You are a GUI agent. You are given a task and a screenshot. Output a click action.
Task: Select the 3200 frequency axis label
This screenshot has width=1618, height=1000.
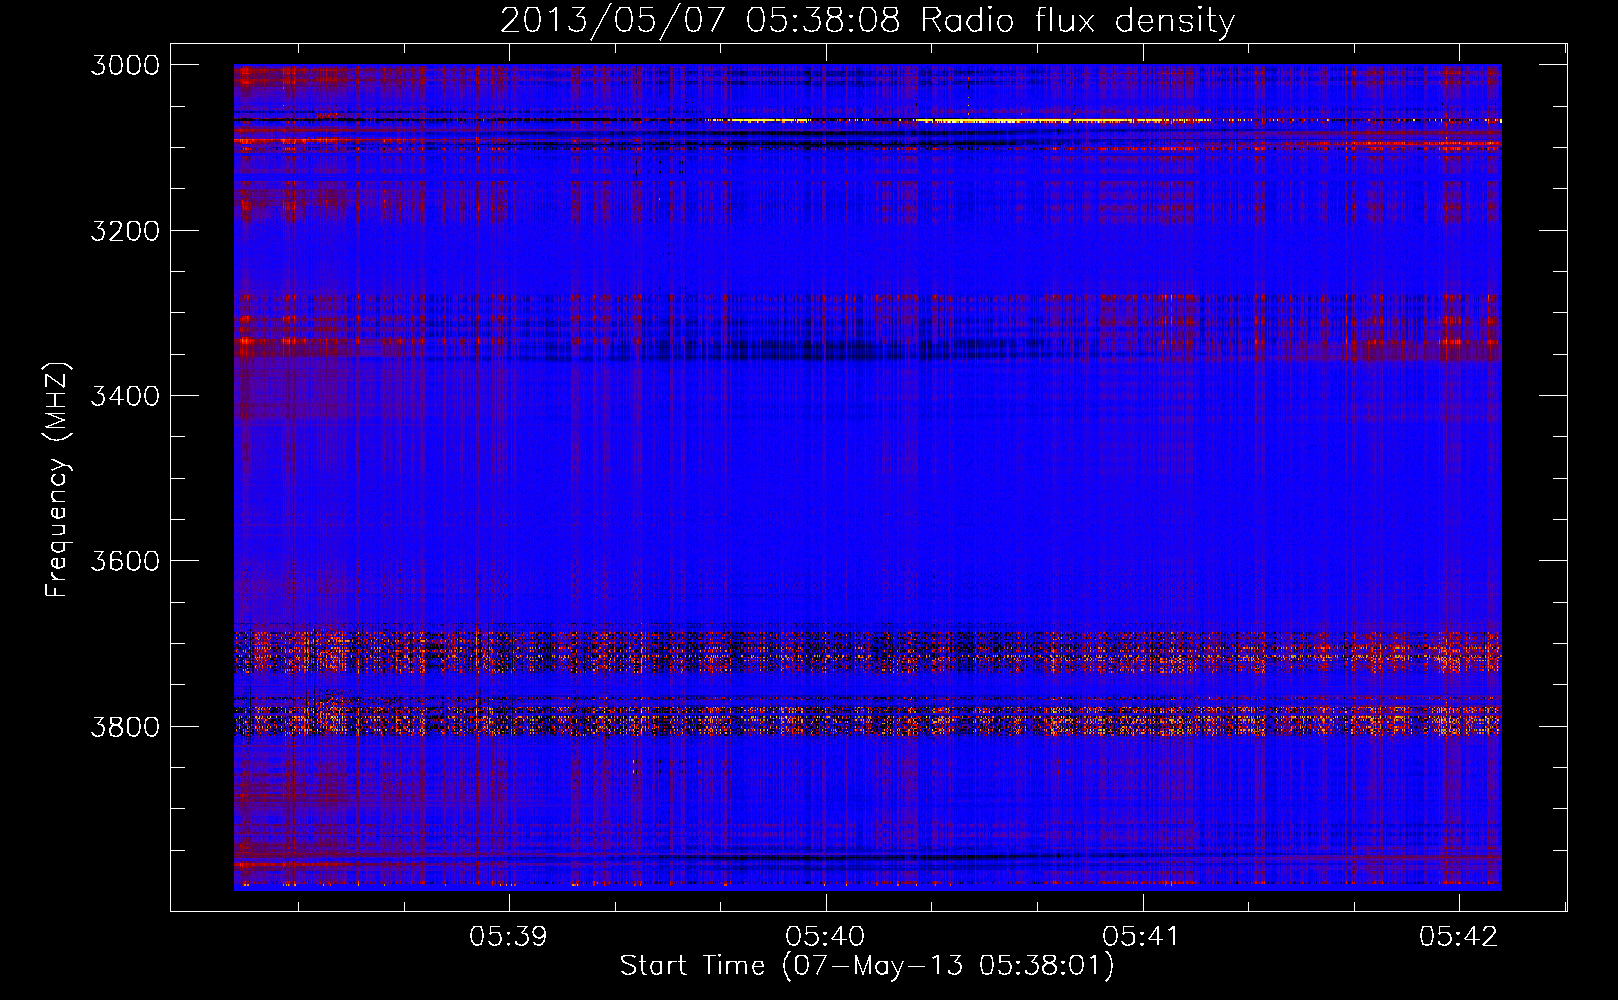125,230
